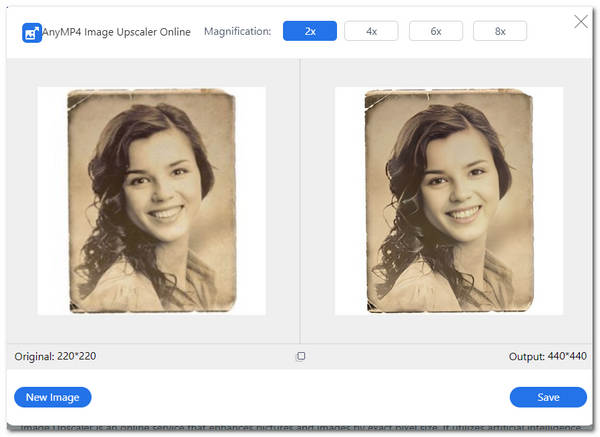
Task: Save the upscaled output image
Action: [x=548, y=397]
